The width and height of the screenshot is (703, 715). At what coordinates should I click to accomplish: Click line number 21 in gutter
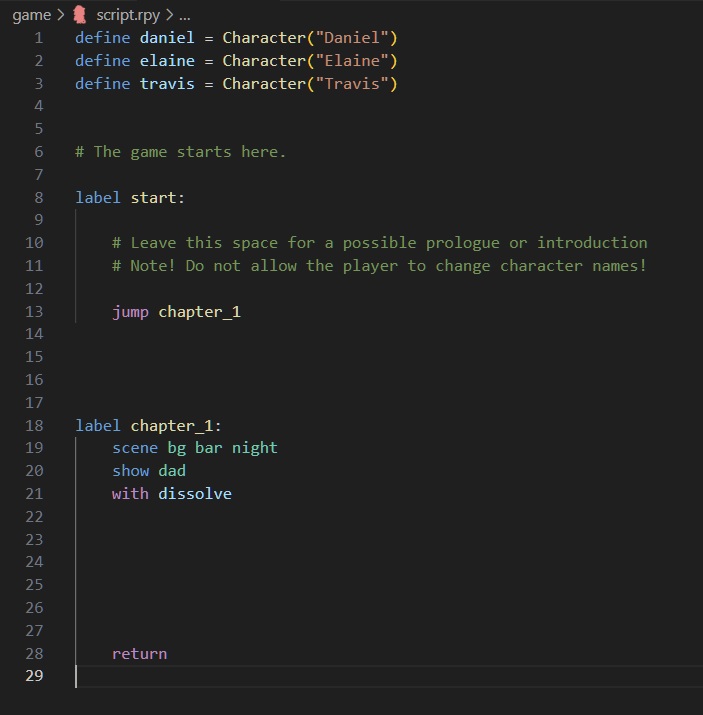pyautogui.click(x=34, y=493)
